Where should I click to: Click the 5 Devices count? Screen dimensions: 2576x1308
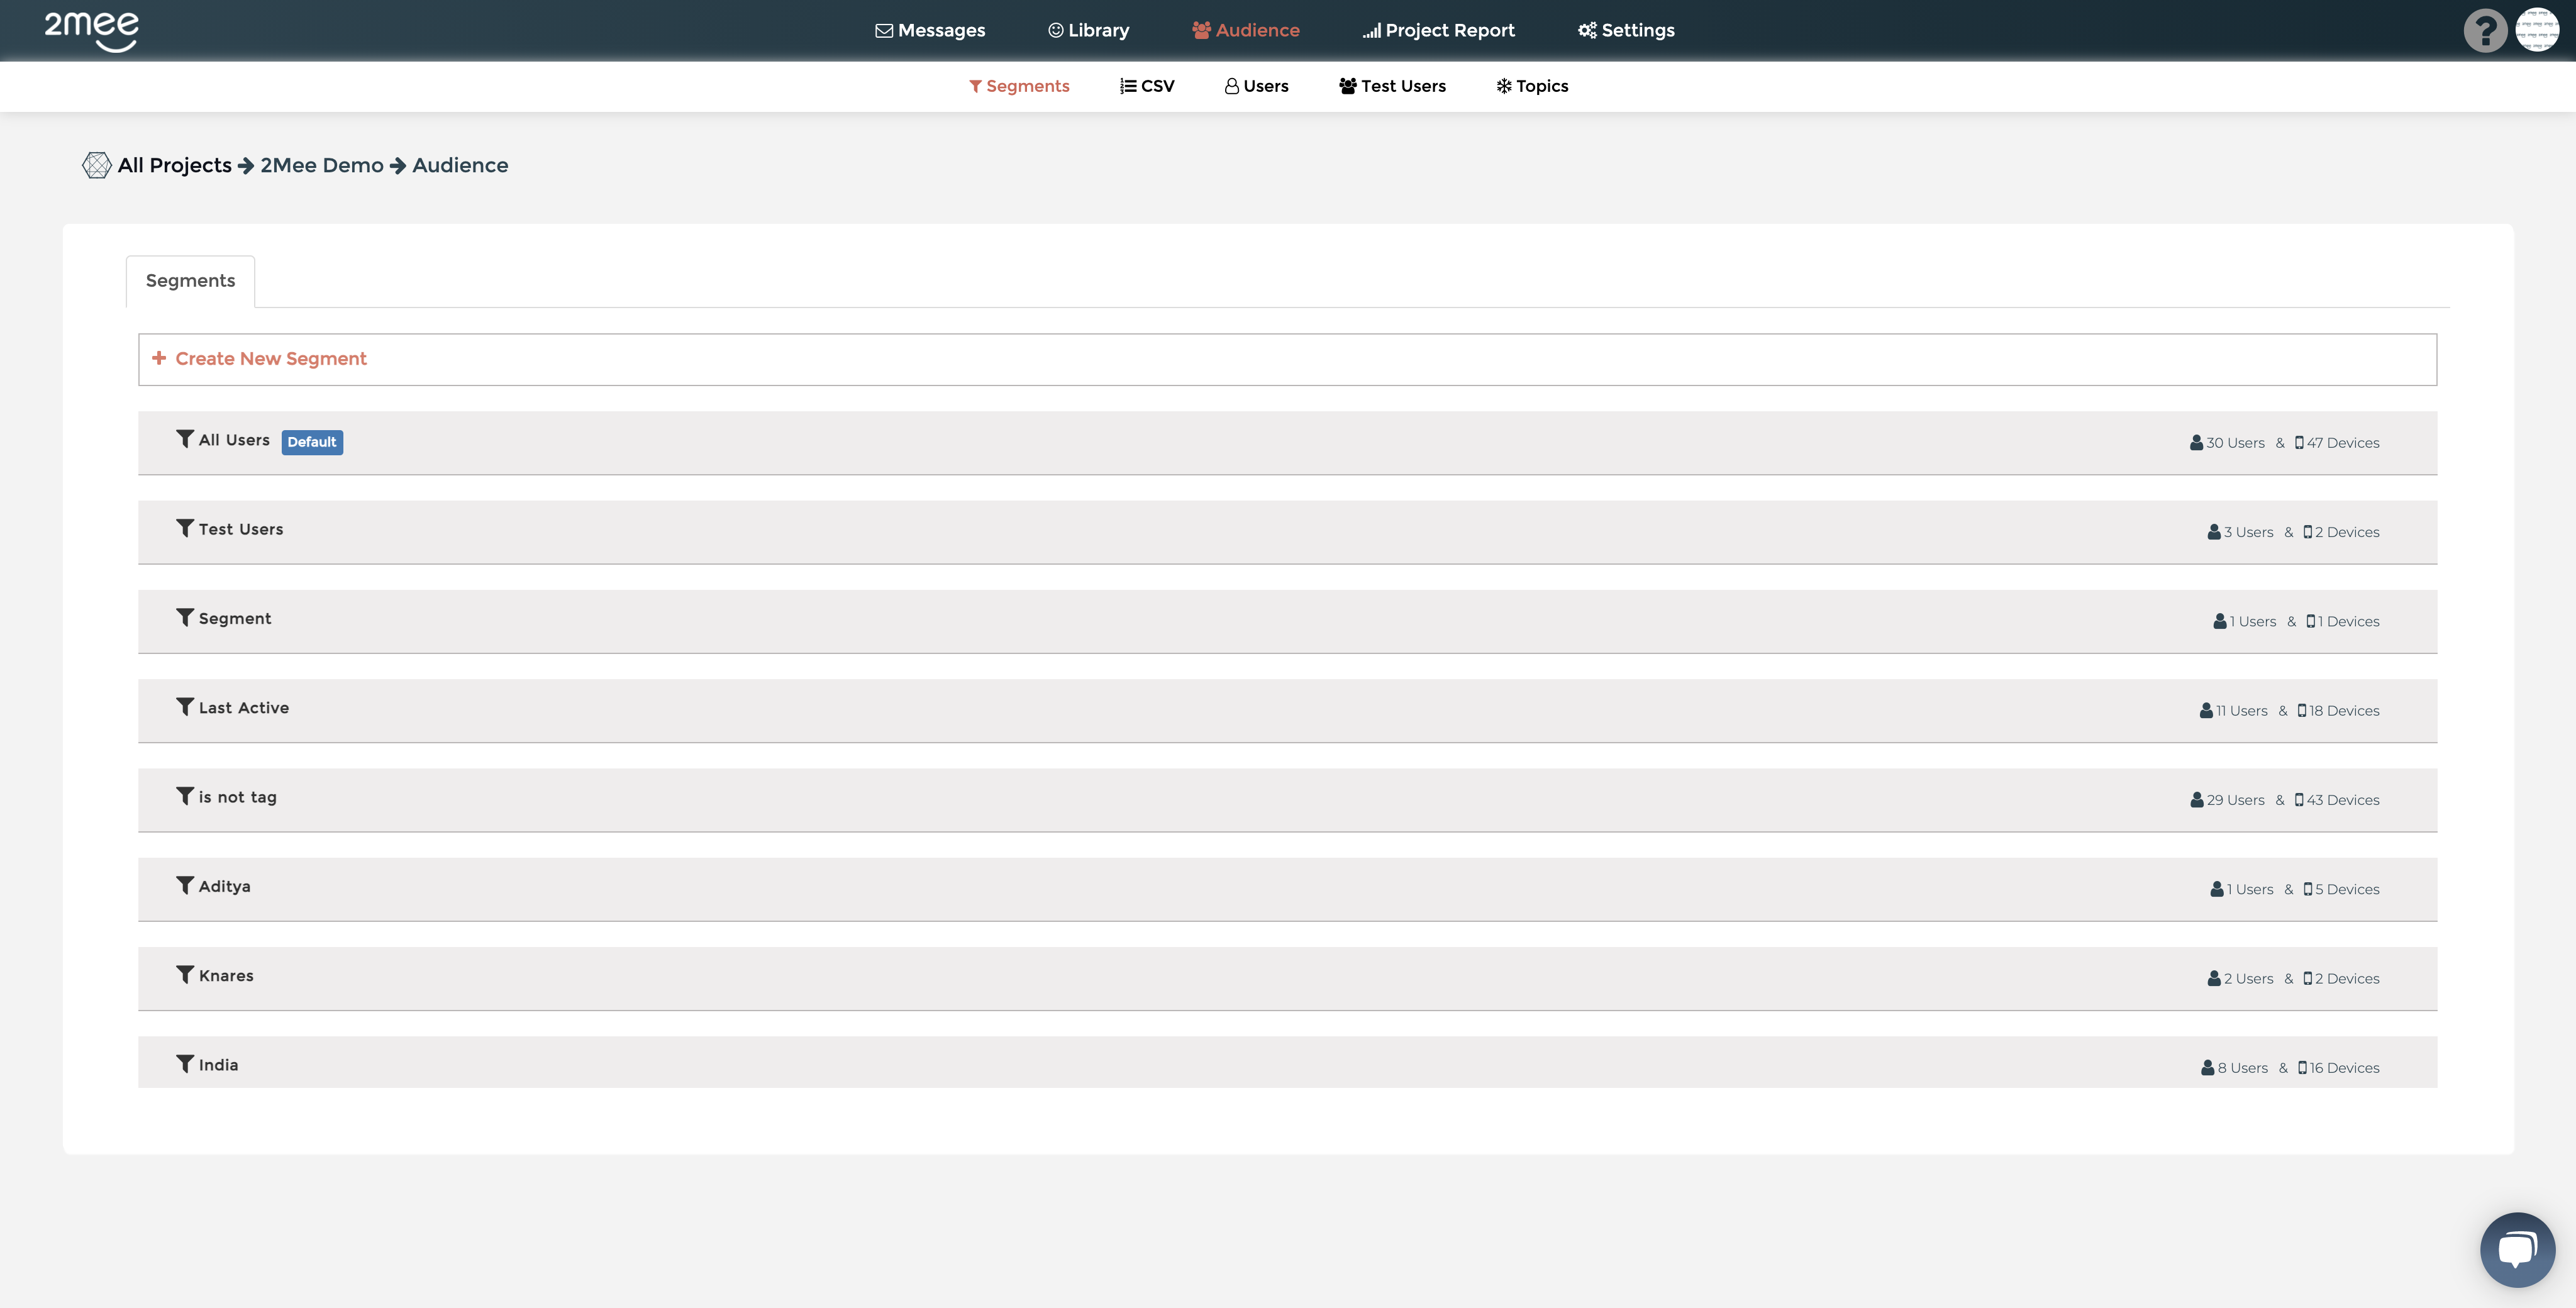(2347, 890)
